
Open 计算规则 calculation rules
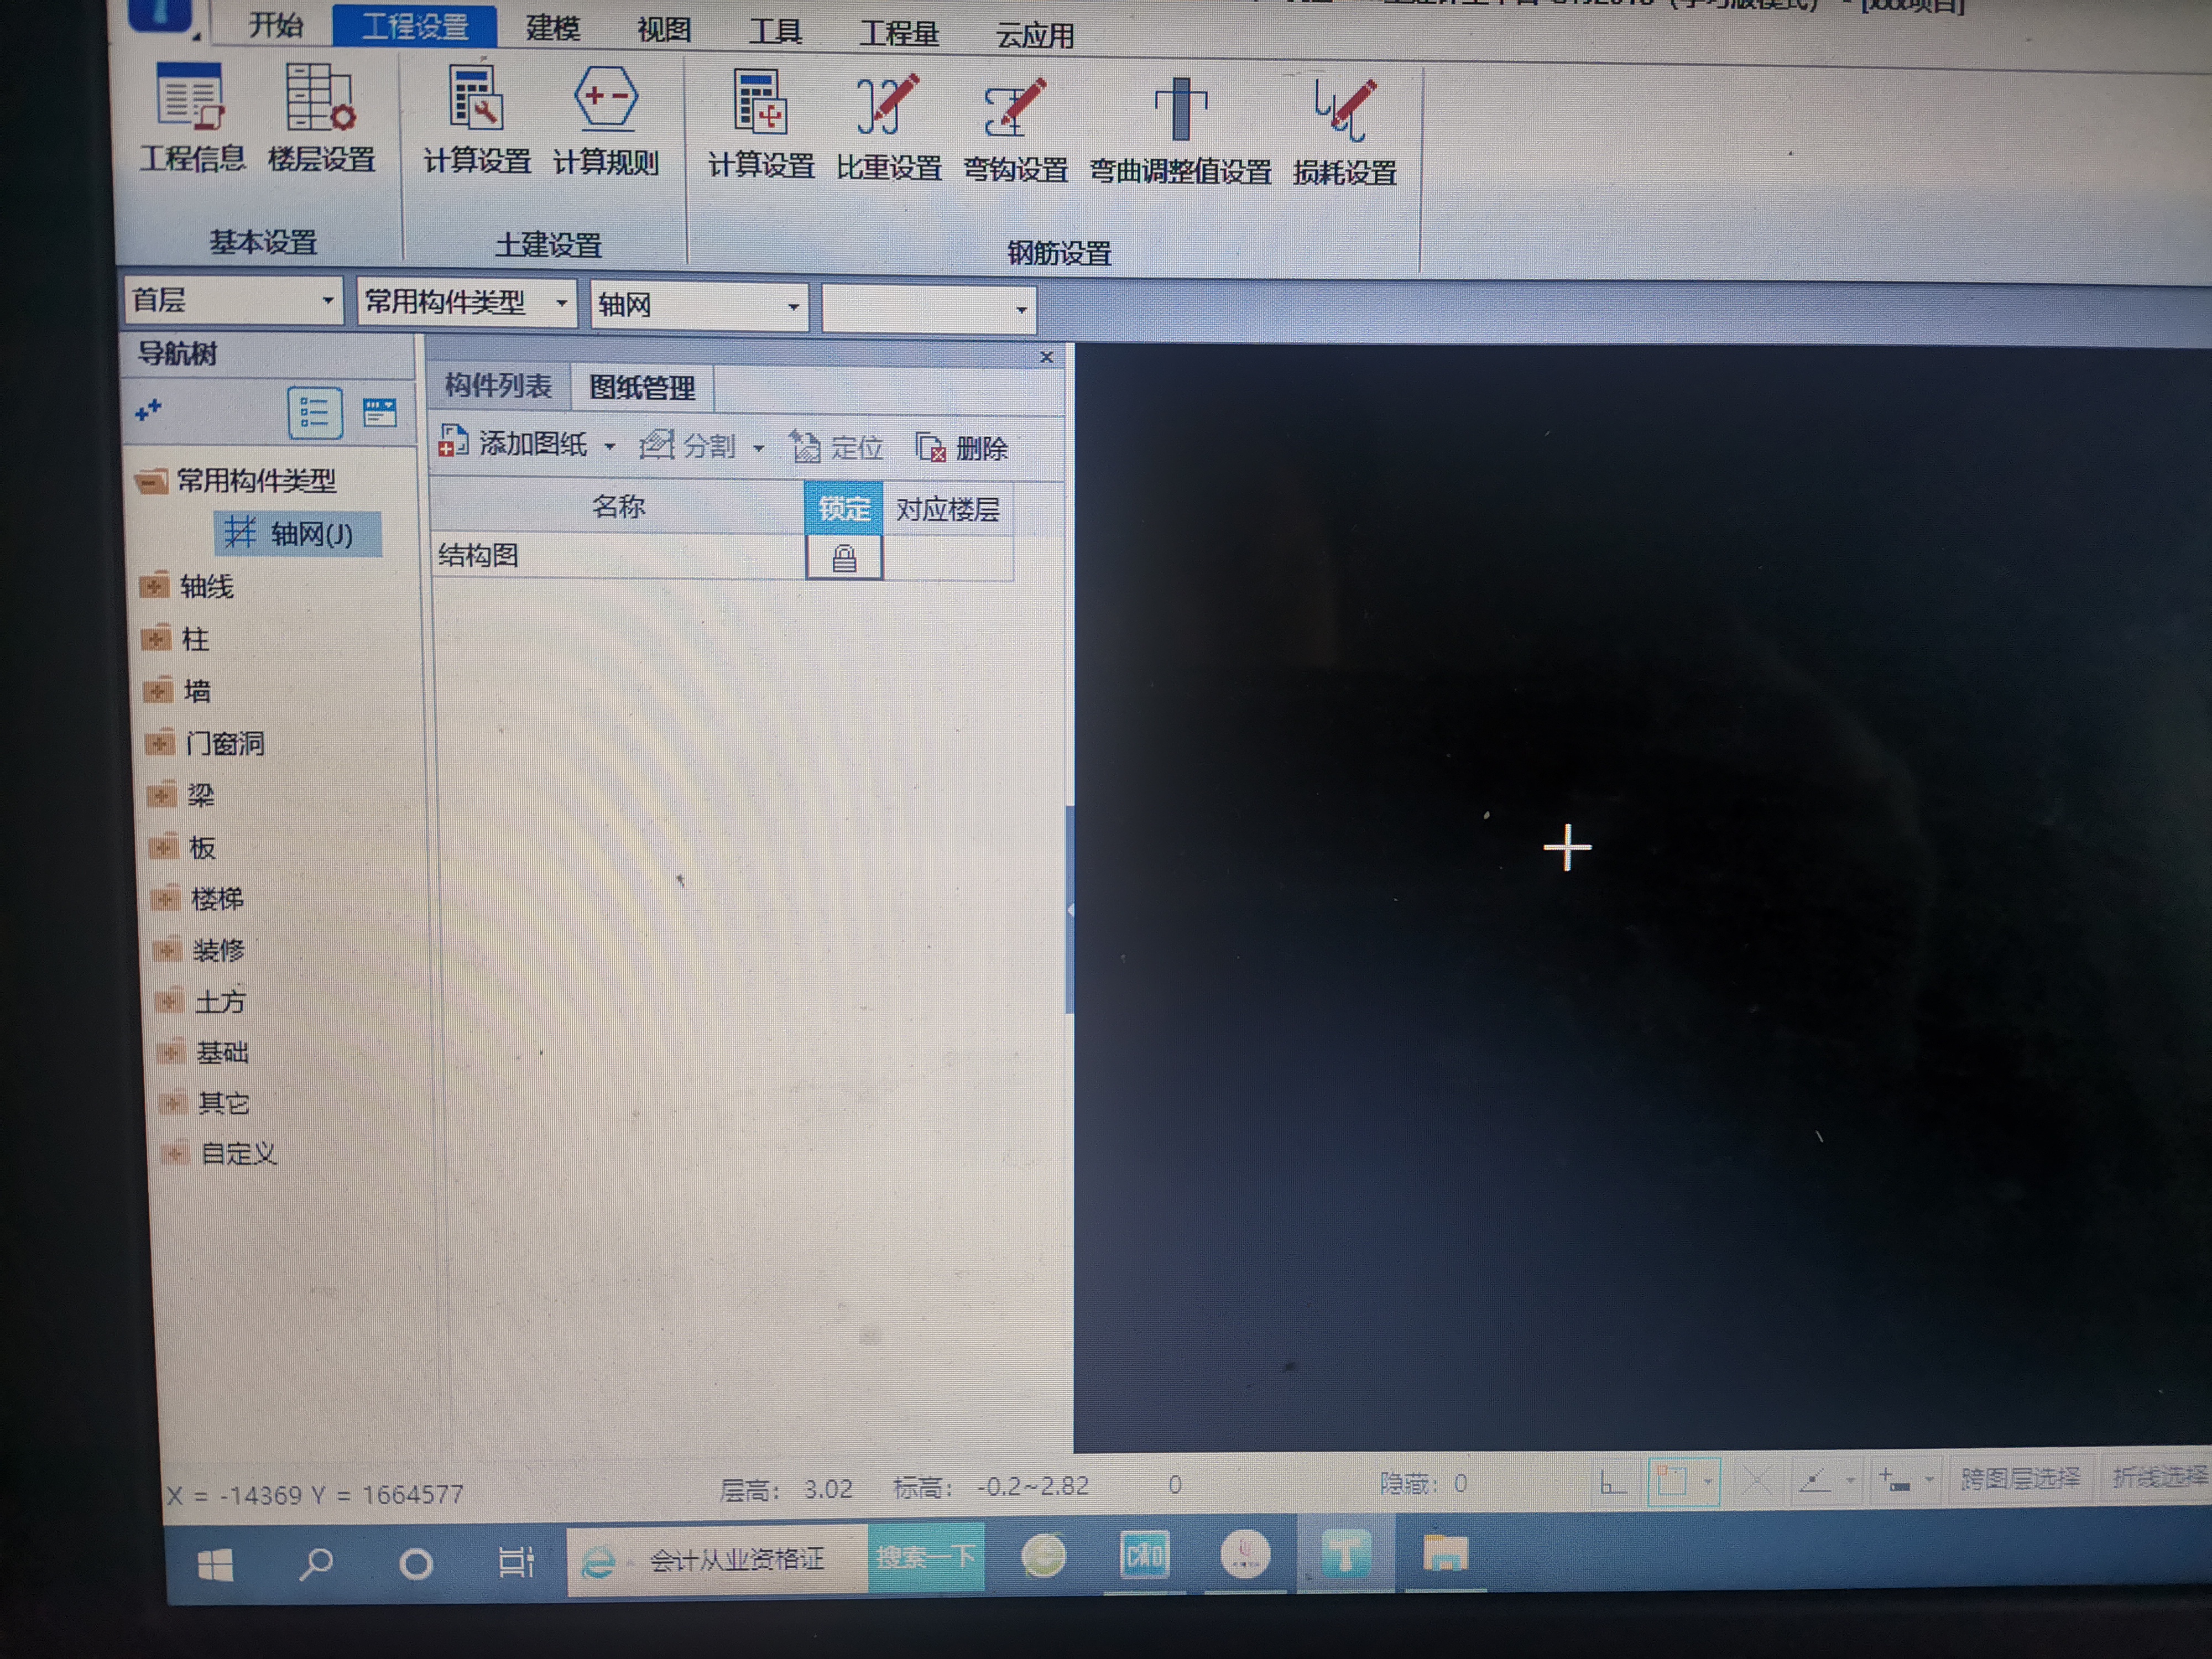(x=605, y=122)
